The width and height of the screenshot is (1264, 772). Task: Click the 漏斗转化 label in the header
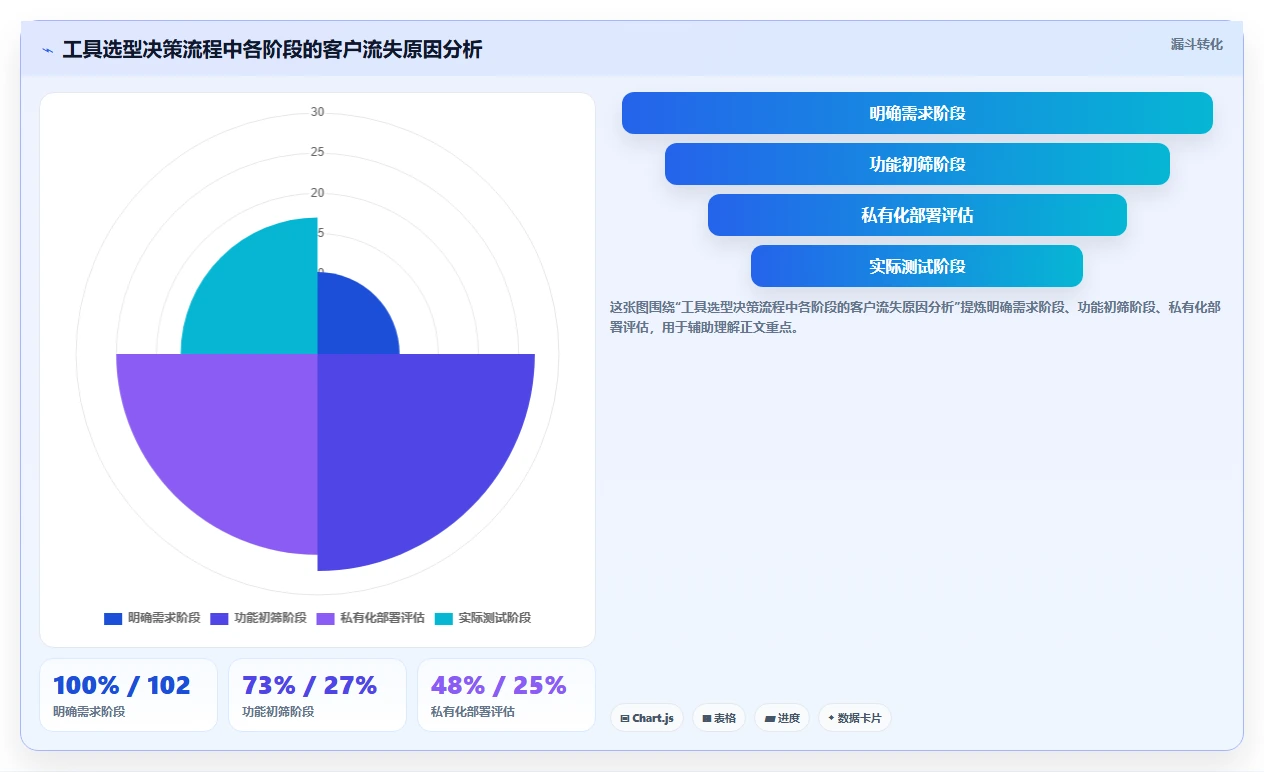(1196, 44)
